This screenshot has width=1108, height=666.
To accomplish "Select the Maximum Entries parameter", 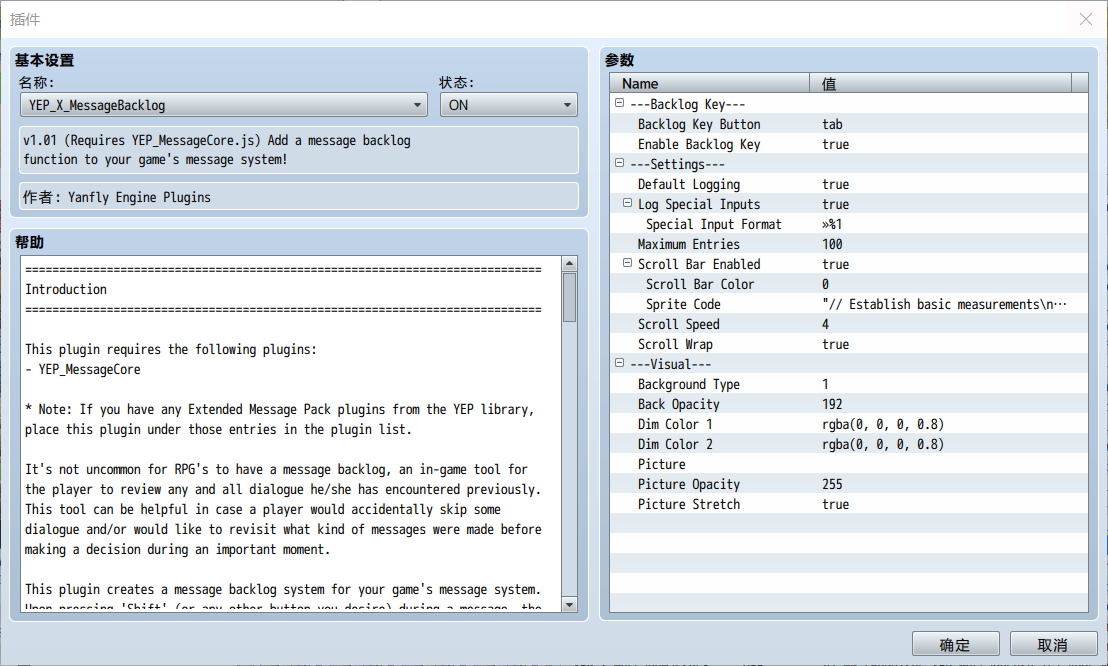I will 849,244.
